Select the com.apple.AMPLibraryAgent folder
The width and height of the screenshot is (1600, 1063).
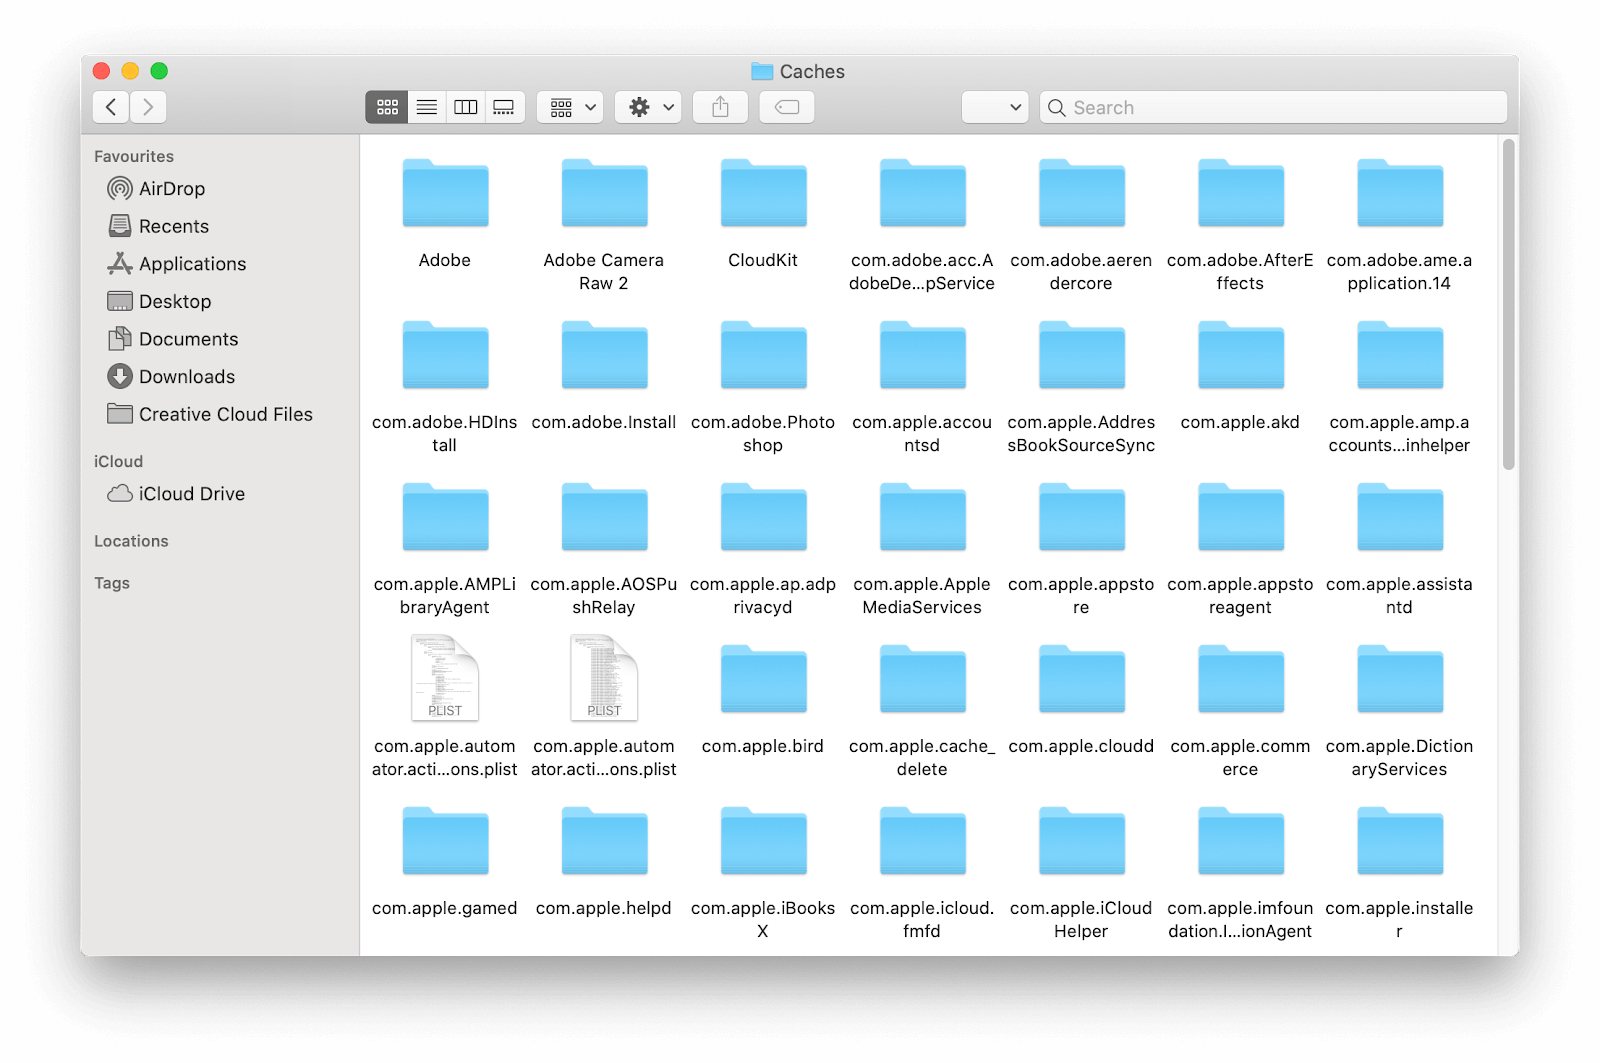[445, 518]
